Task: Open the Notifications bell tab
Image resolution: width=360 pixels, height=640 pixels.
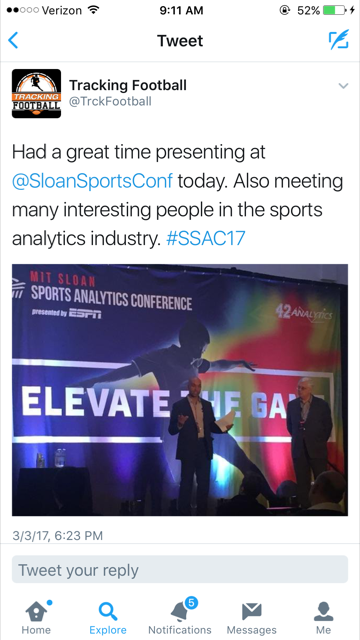Action: click(180, 617)
